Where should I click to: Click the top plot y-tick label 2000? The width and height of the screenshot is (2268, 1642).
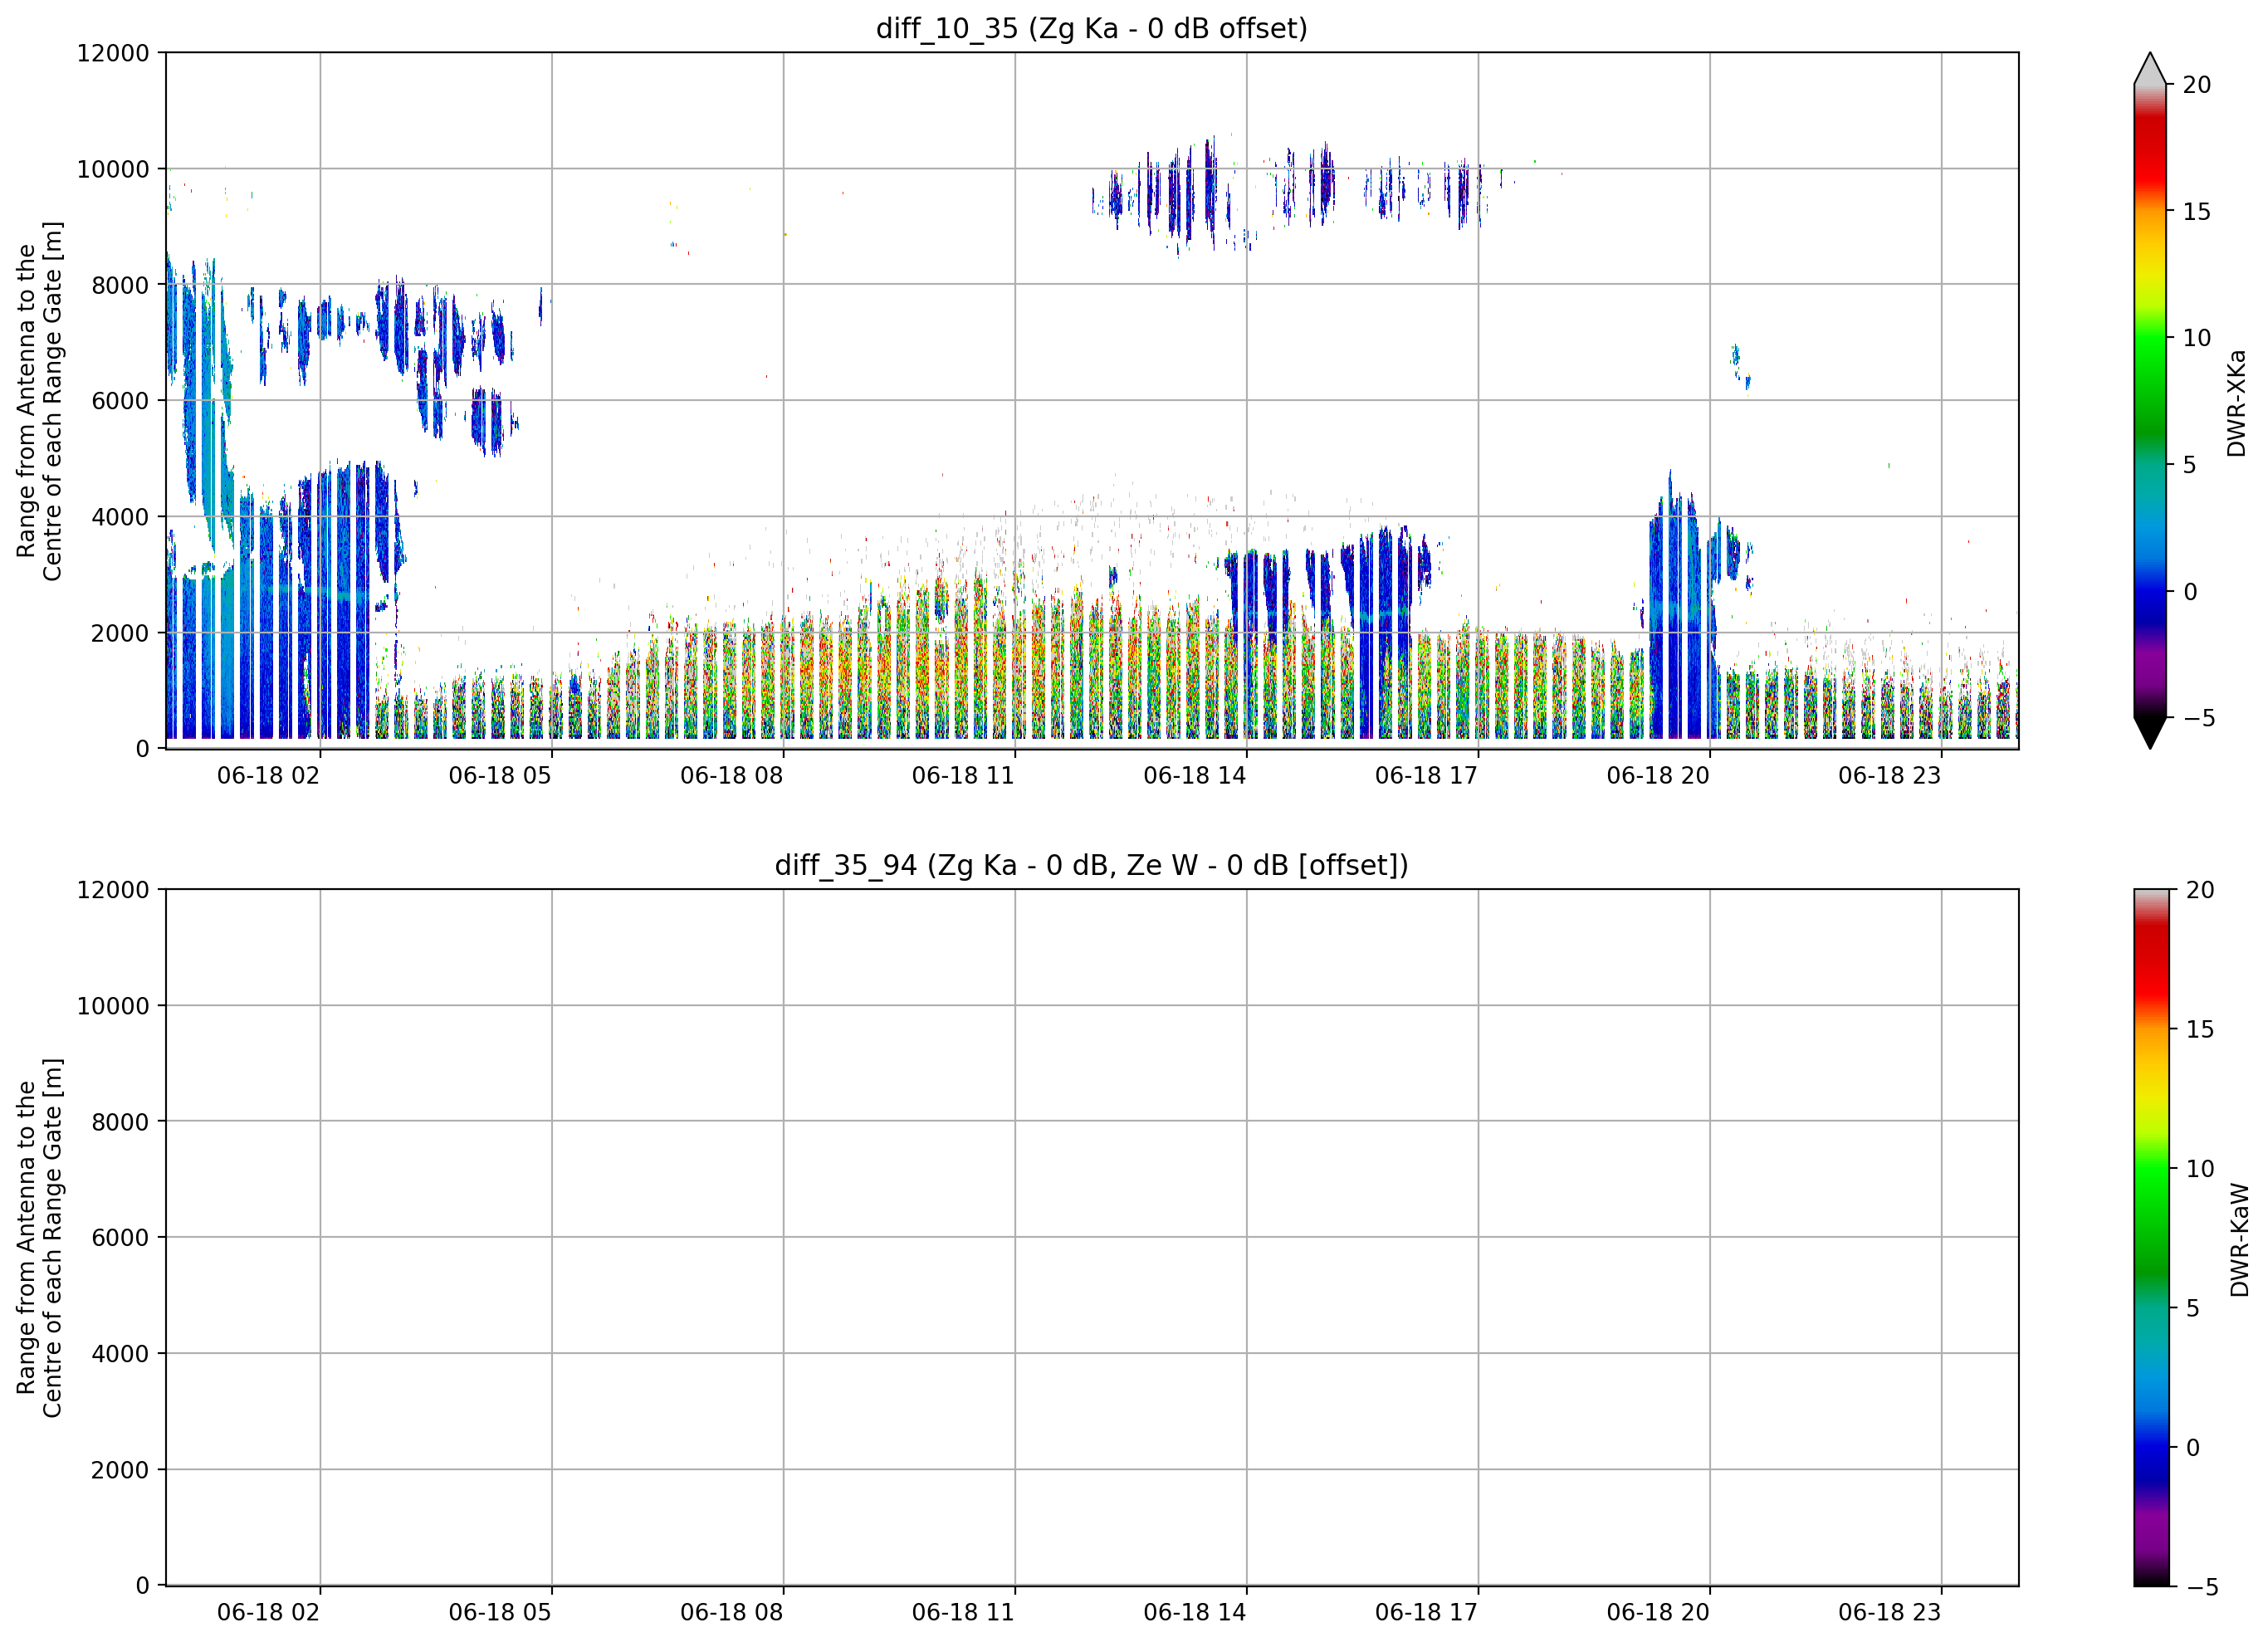click(x=120, y=633)
